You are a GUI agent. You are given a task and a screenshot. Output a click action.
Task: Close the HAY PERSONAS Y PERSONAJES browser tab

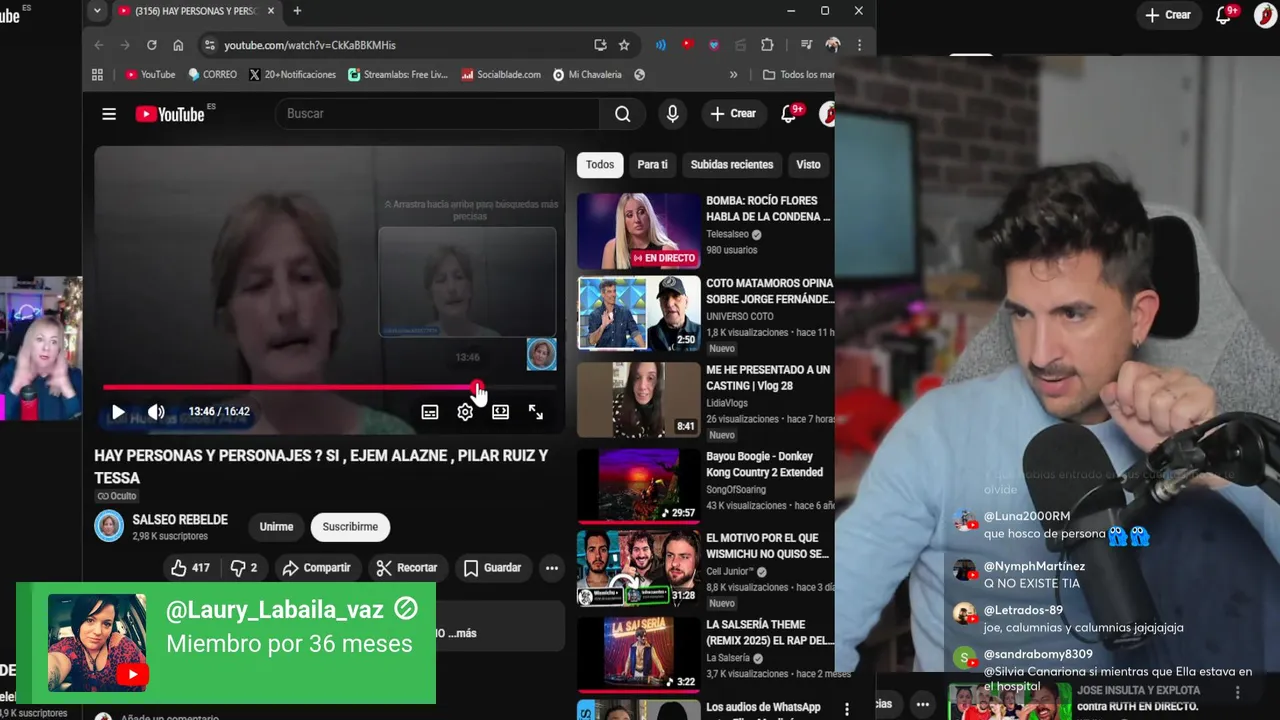coord(270,11)
